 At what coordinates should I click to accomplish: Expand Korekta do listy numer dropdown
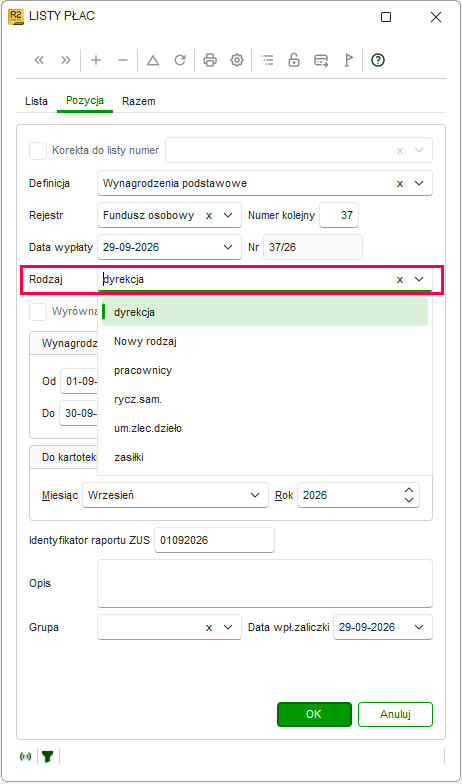(x=419, y=150)
